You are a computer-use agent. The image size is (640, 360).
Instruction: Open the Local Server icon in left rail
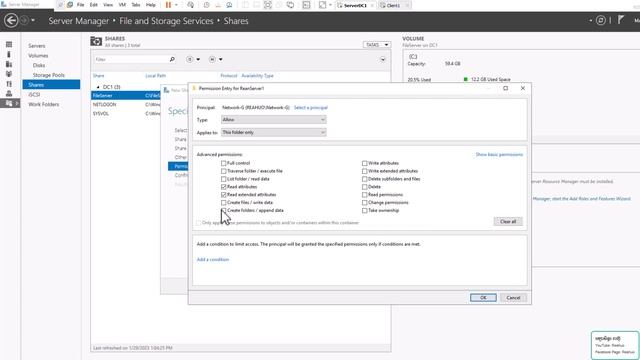(x=9, y=54)
